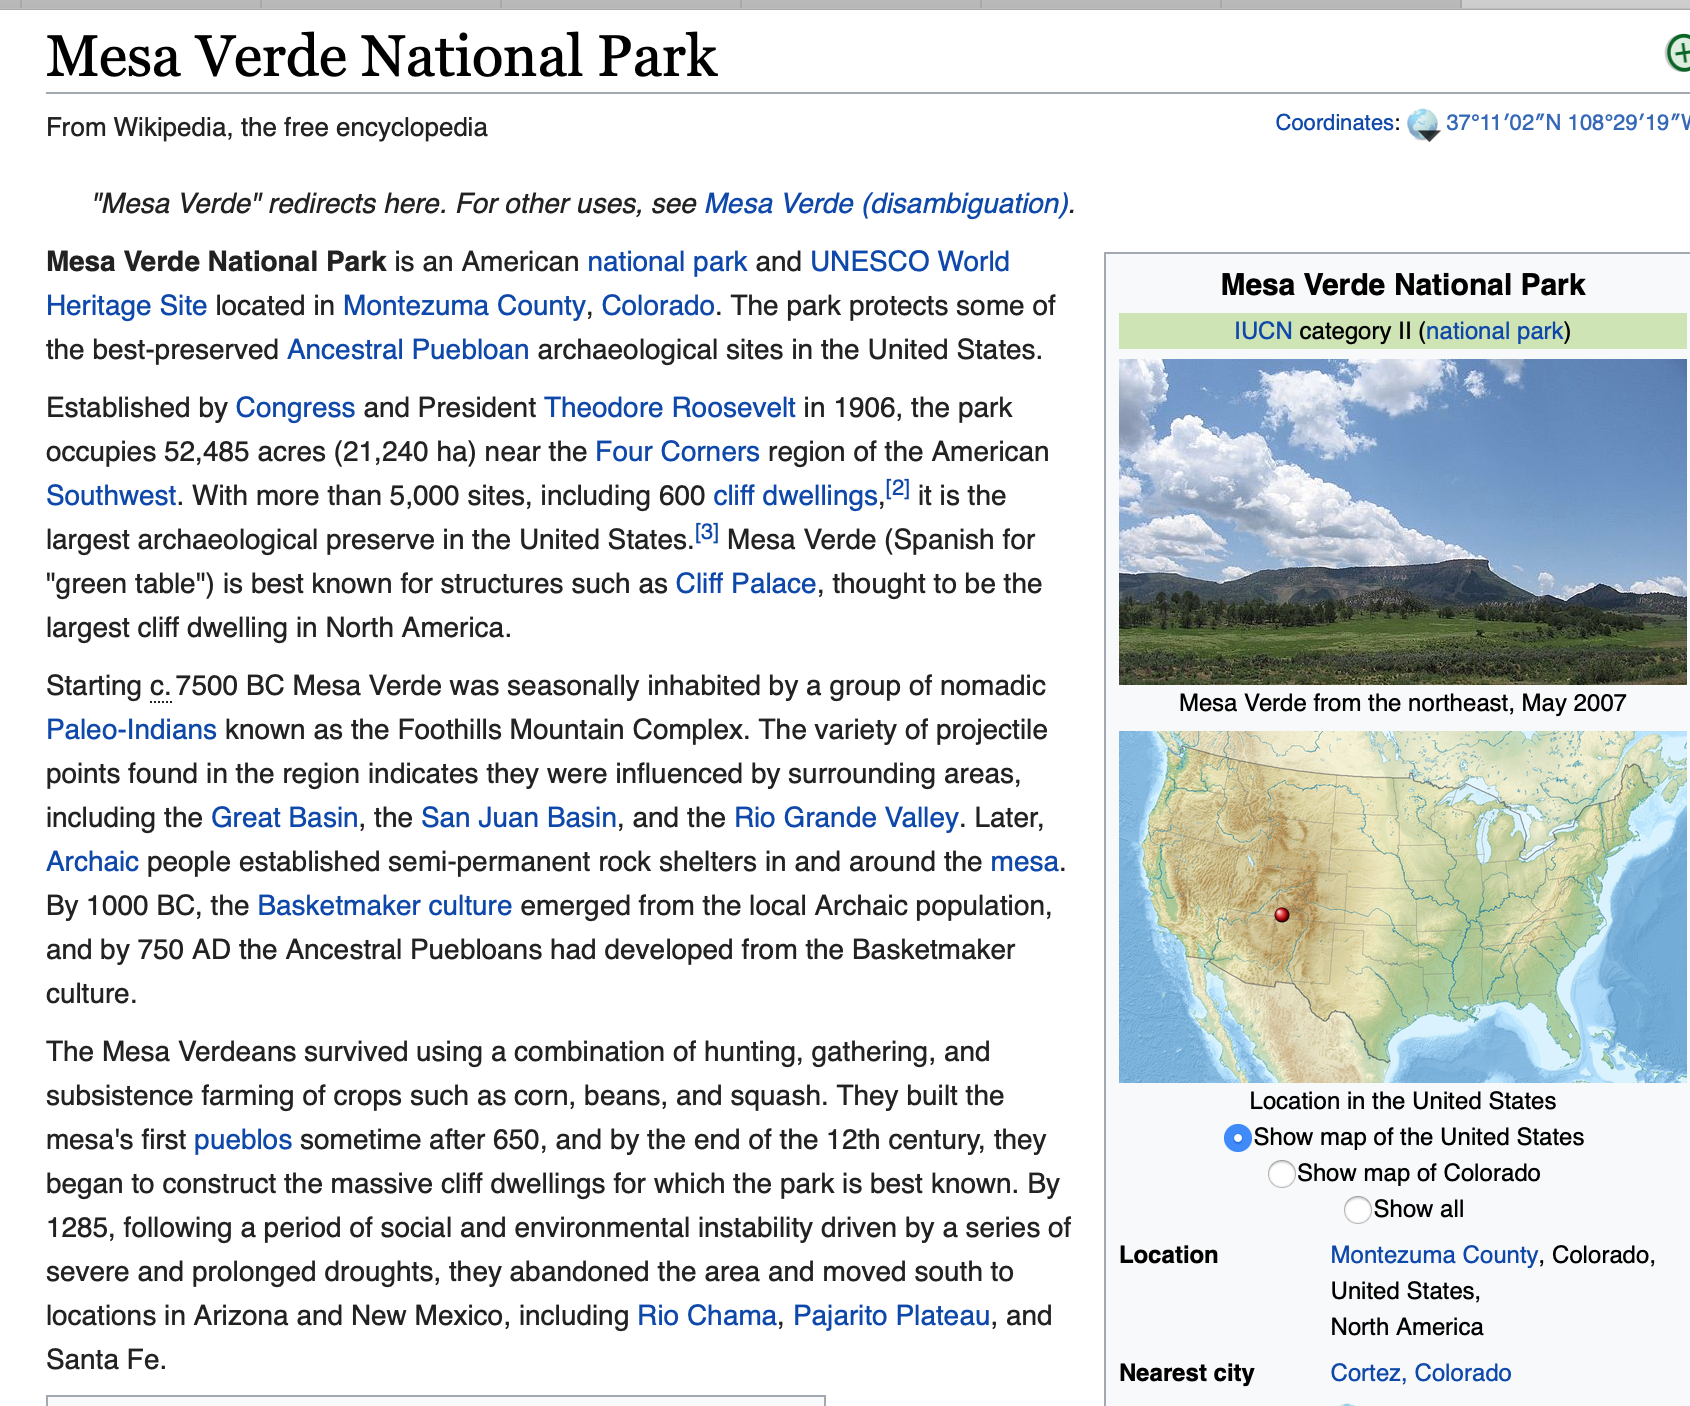Select the Show all radio button
This screenshot has height=1406, width=1690.
[x=1357, y=1210]
